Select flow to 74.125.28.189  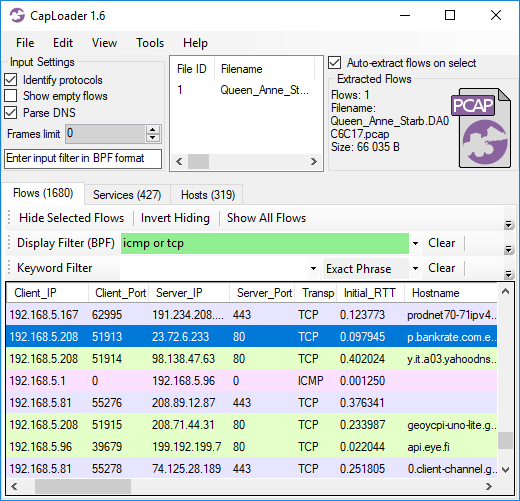point(252,469)
